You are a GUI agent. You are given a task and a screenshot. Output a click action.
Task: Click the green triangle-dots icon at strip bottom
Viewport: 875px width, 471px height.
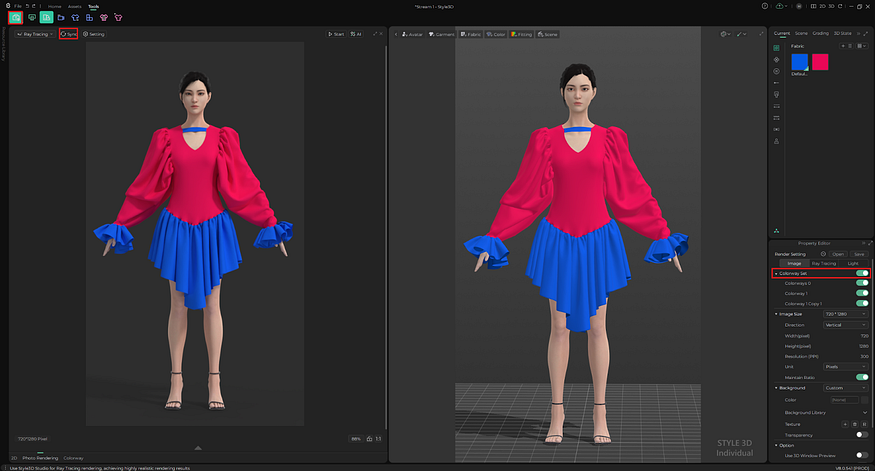click(x=776, y=231)
